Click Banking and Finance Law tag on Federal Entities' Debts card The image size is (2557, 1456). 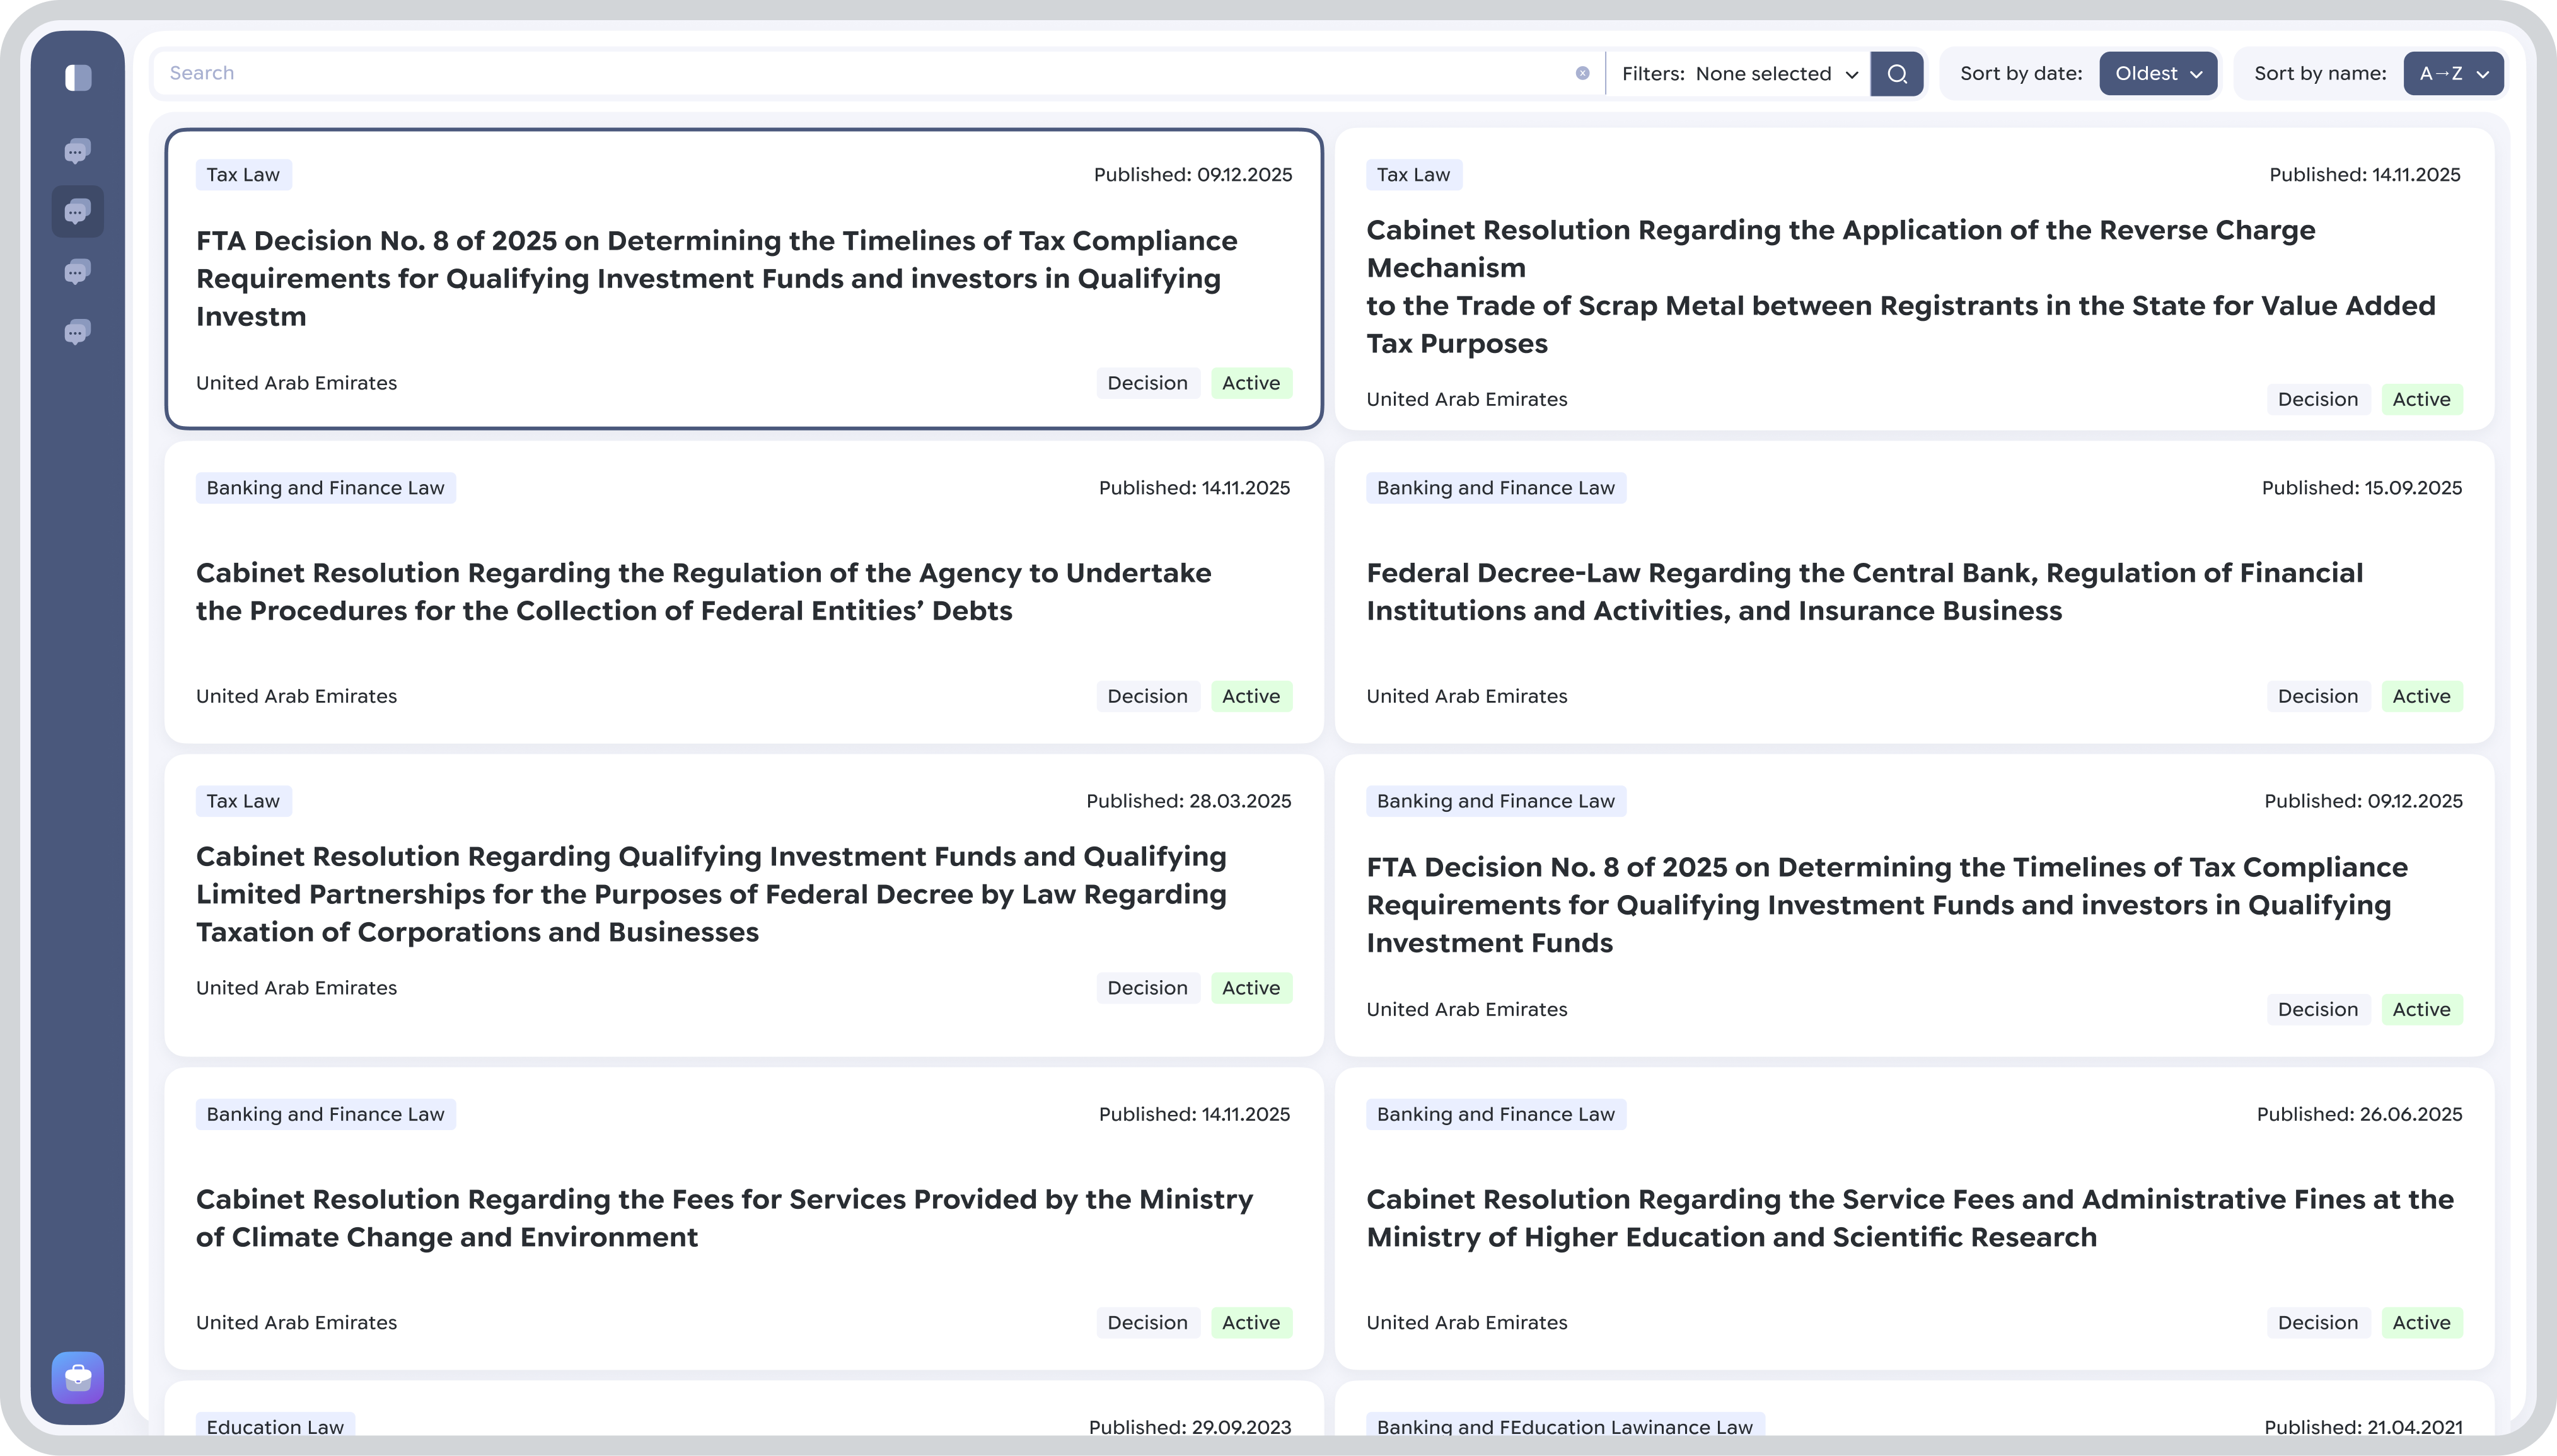(325, 488)
